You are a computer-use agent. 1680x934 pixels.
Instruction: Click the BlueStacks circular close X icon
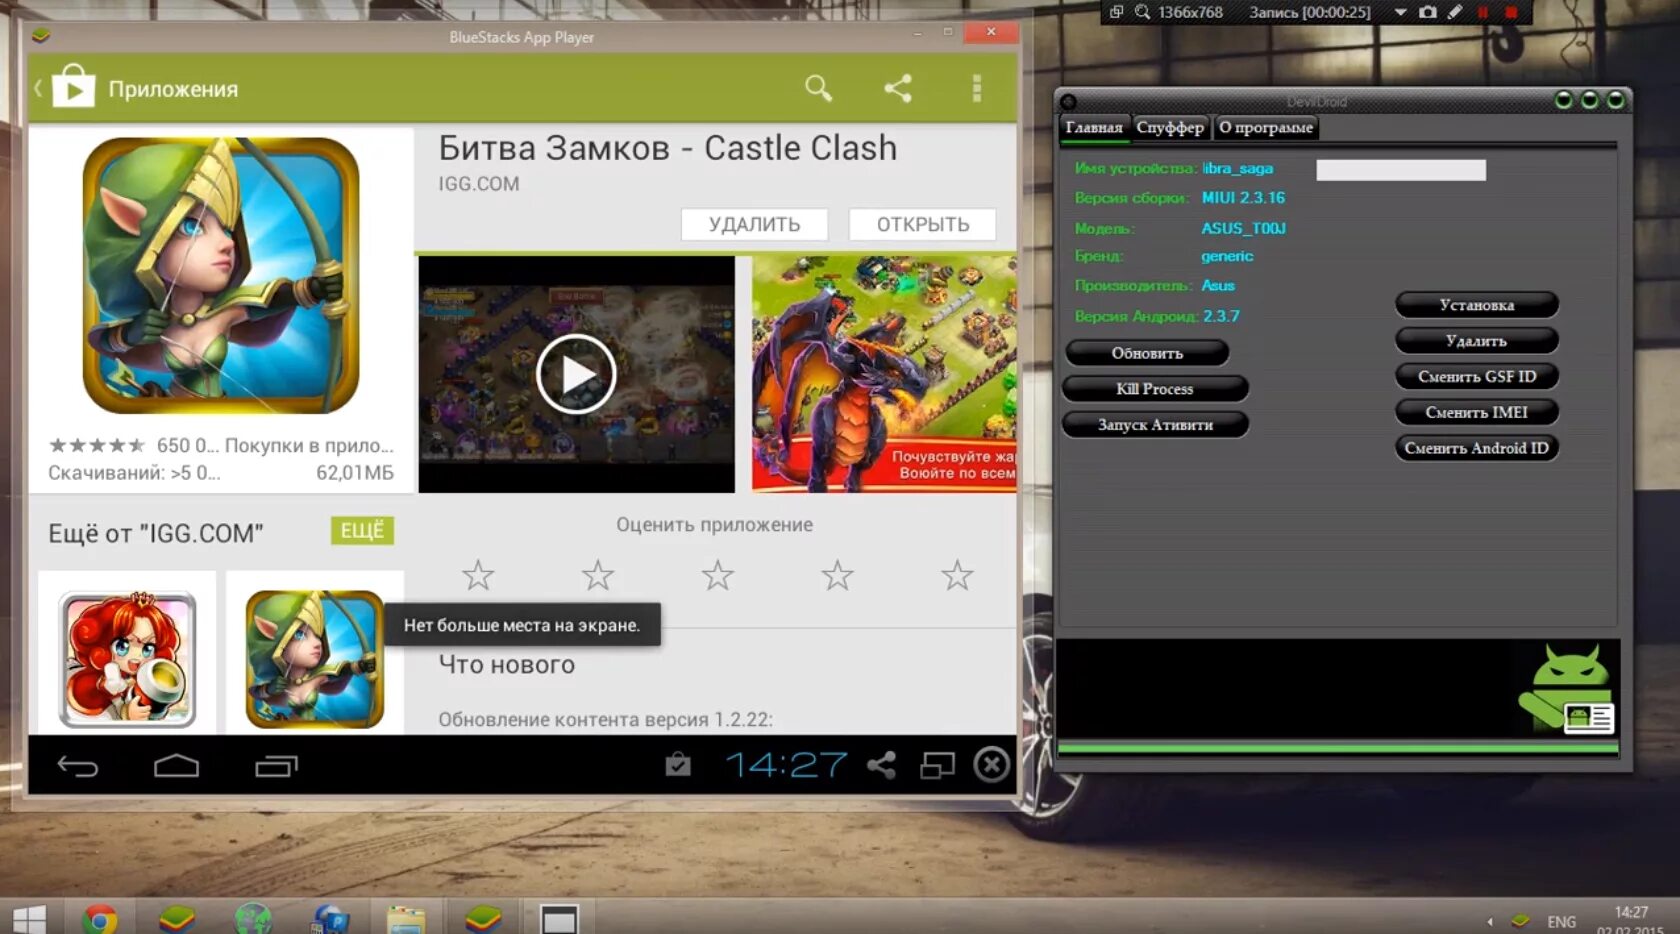tap(992, 765)
